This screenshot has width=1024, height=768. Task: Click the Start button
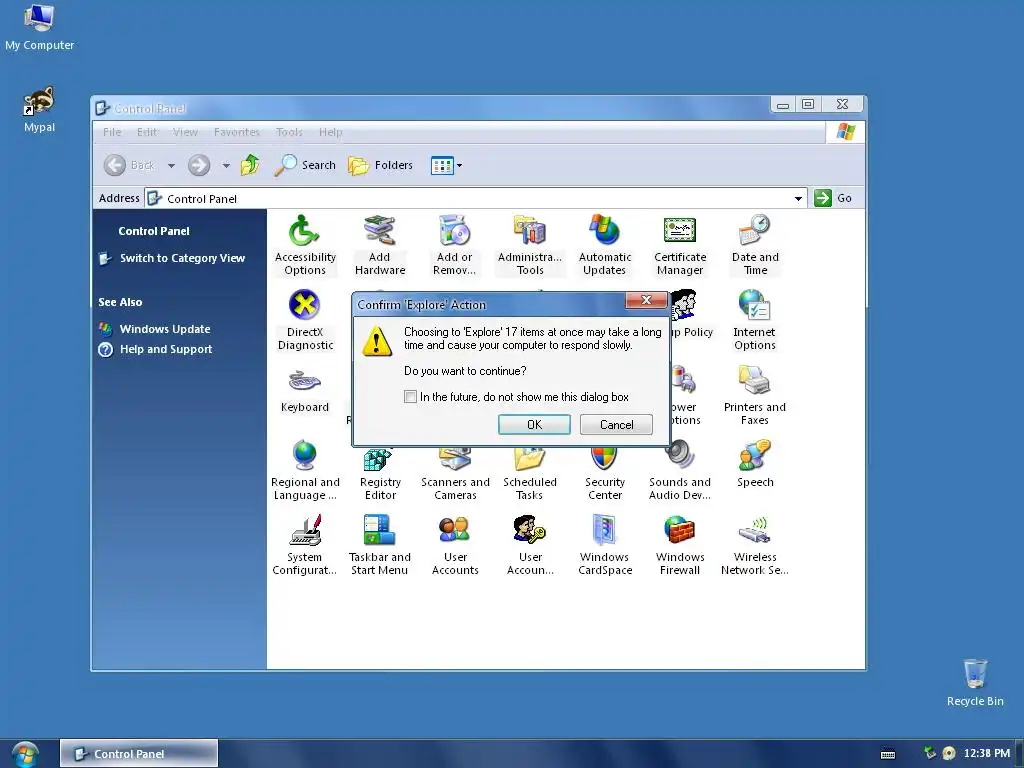[25, 754]
